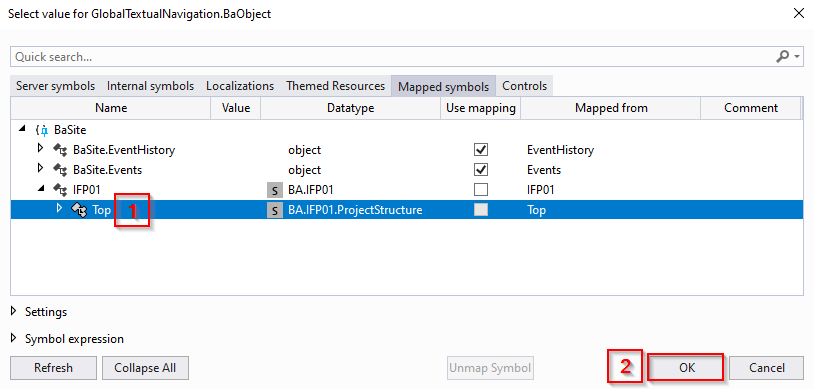
Task: Click the Top mapped from cell
Action: (536, 210)
